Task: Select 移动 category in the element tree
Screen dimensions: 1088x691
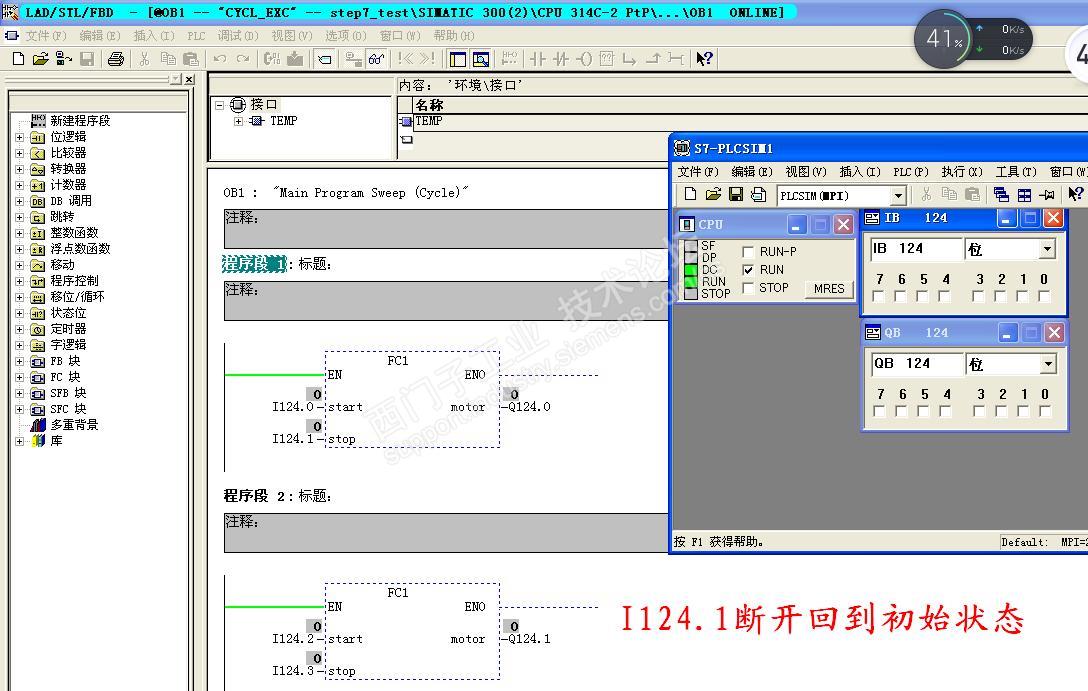Action: (x=62, y=265)
